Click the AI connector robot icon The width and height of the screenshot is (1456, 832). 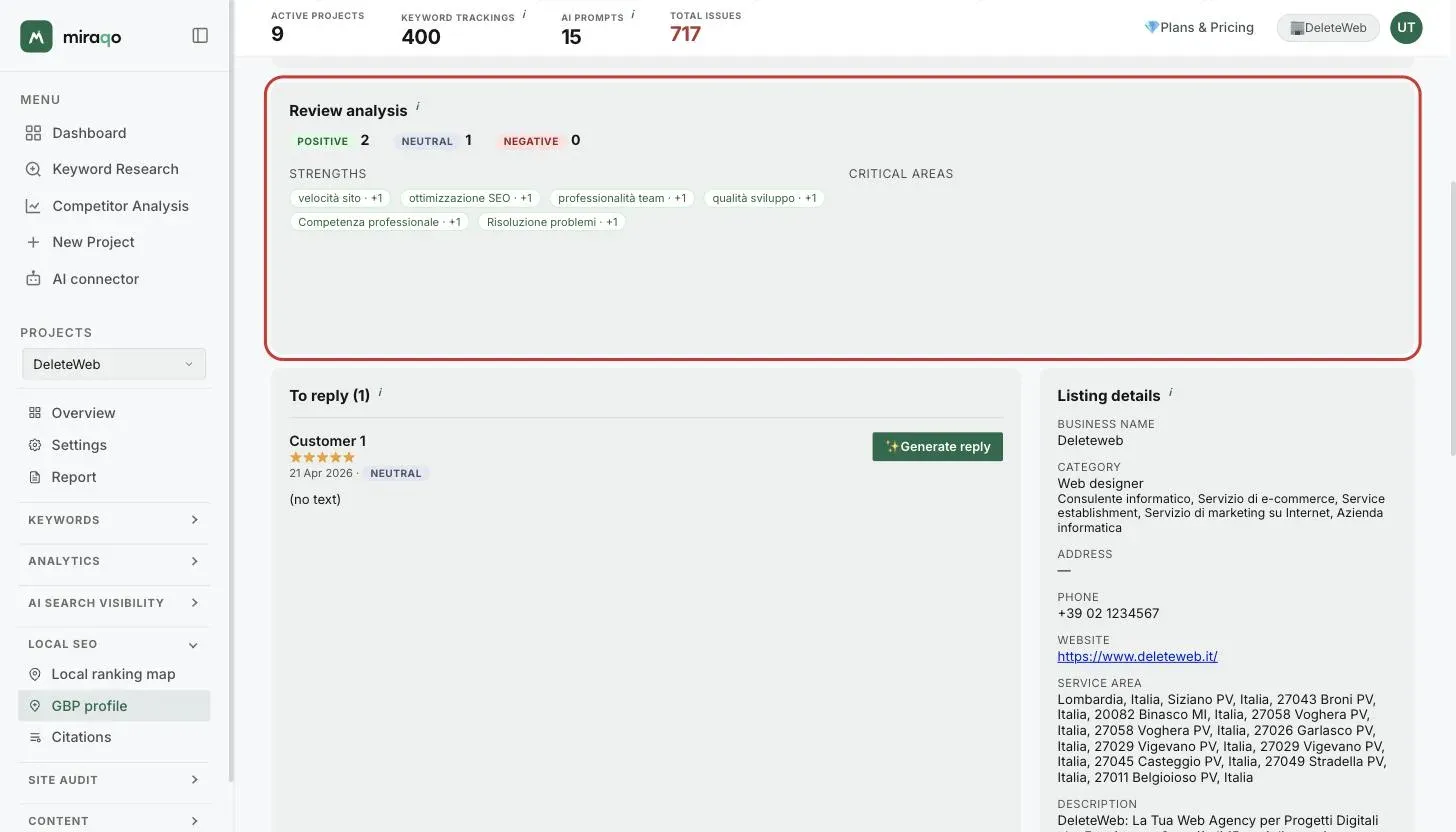(33, 279)
